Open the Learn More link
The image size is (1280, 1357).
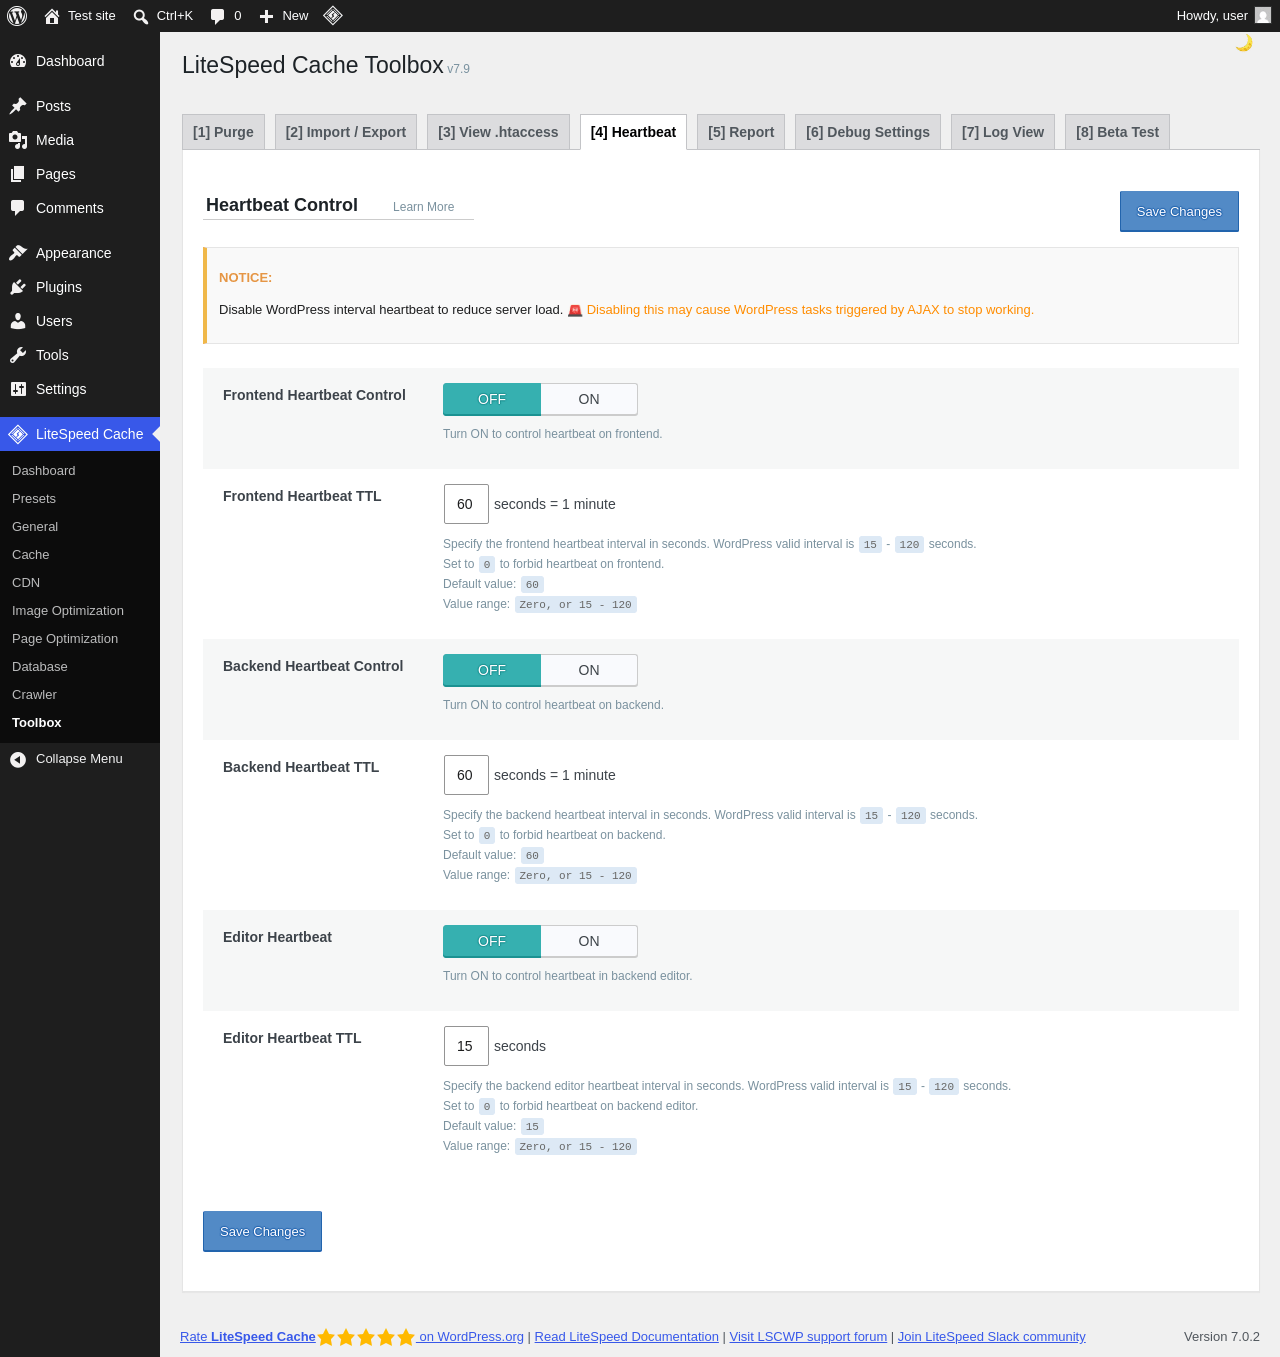point(423,207)
